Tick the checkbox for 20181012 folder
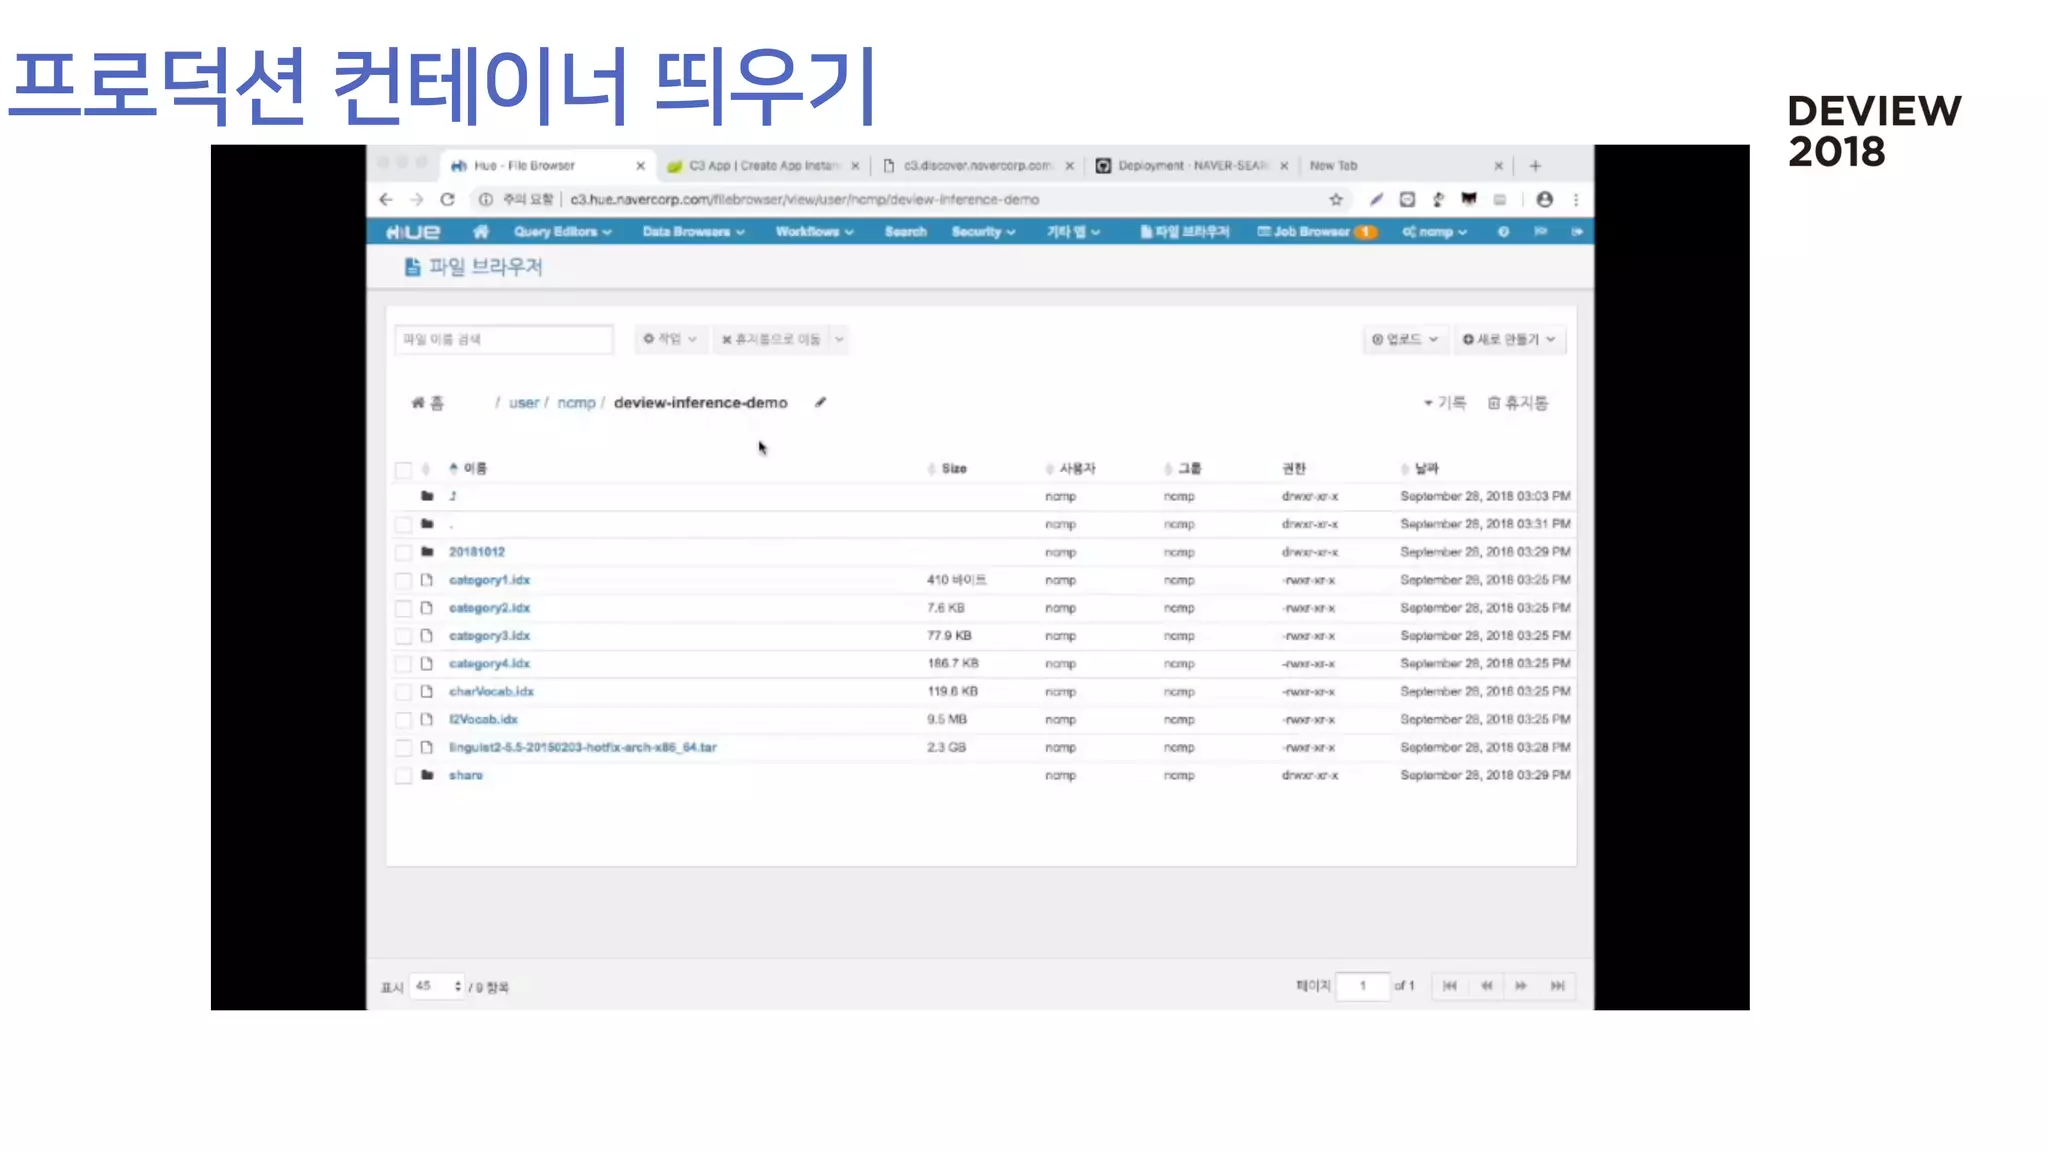 (403, 552)
